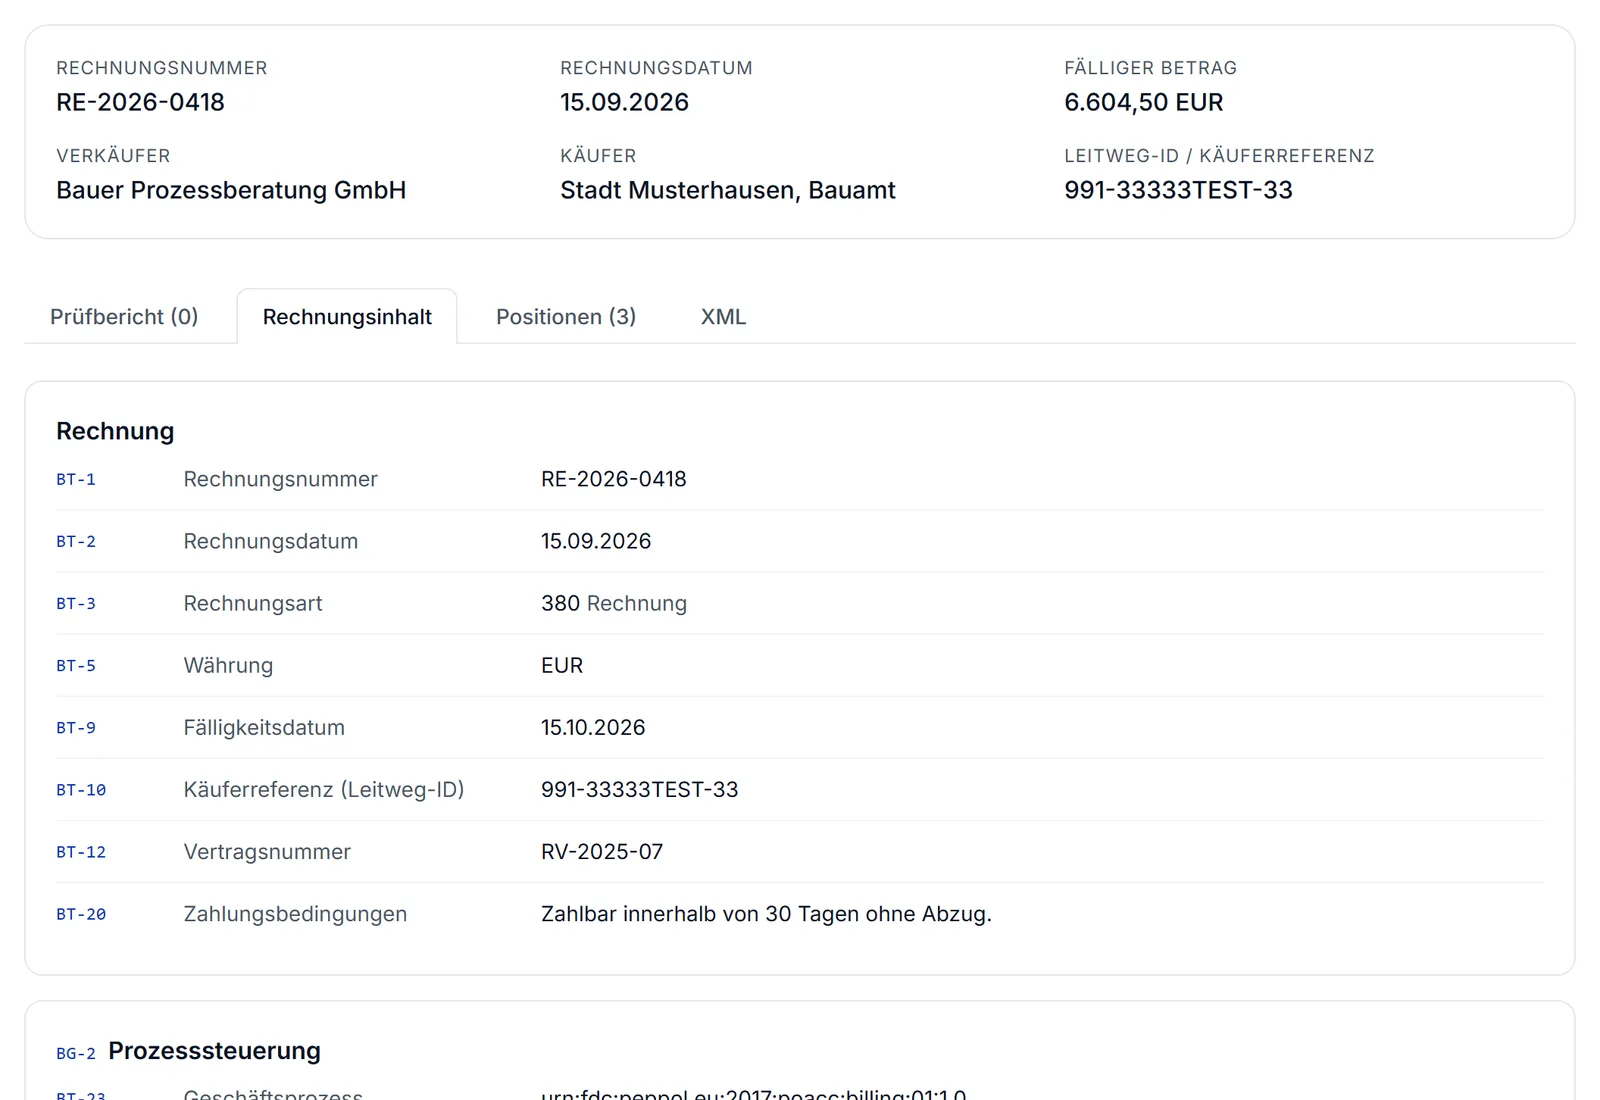The height and width of the screenshot is (1100, 1600).
Task: Click the BT-3 field code
Action: pos(76,604)
